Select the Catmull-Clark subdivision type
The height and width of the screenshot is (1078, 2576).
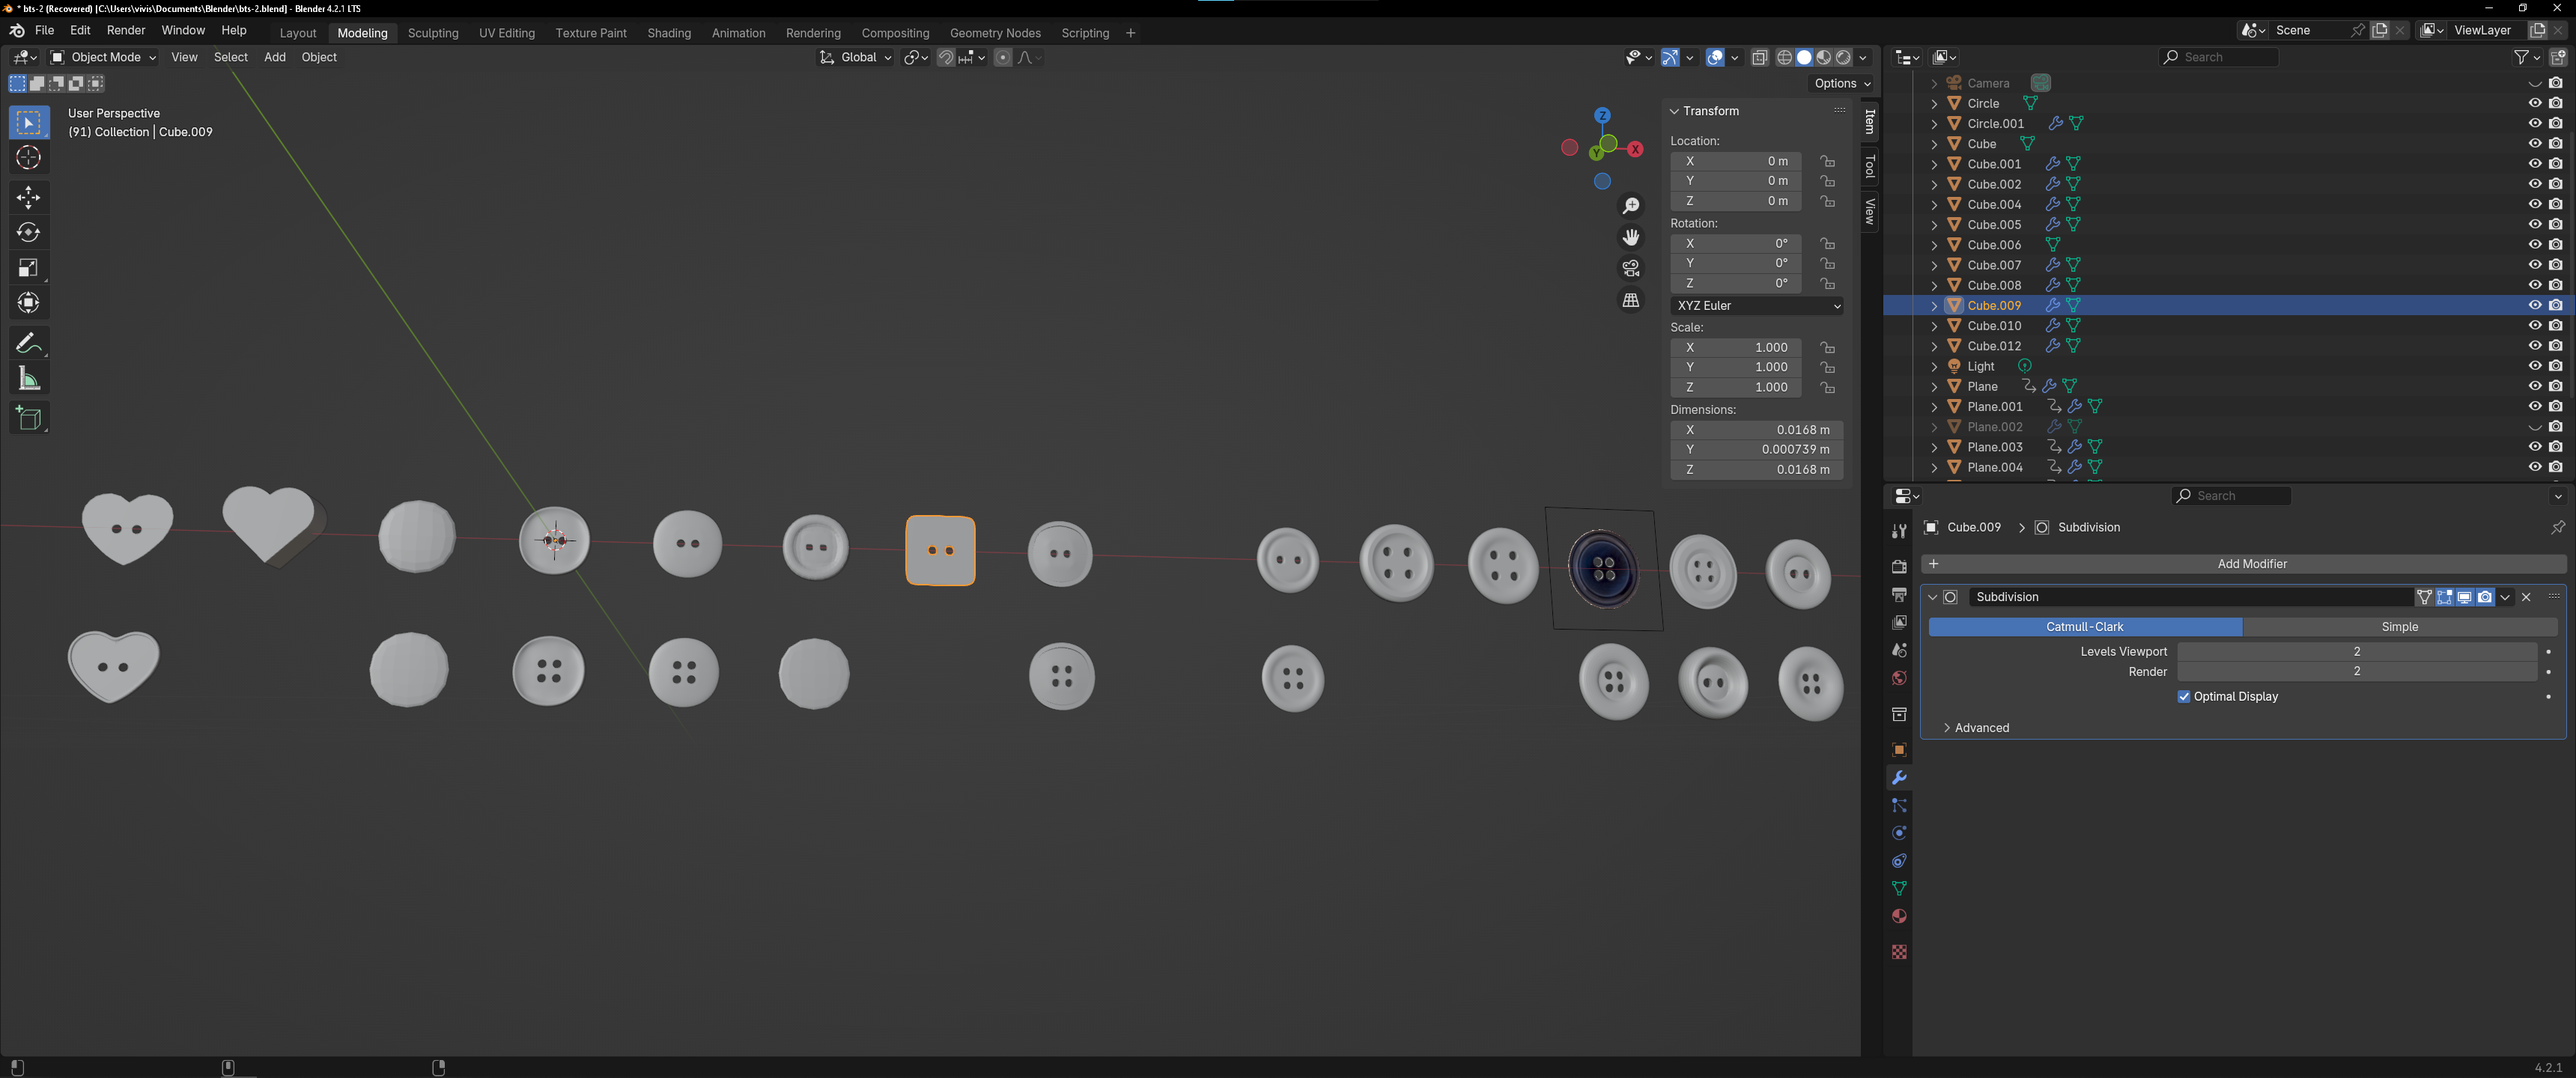point(2085,627)
